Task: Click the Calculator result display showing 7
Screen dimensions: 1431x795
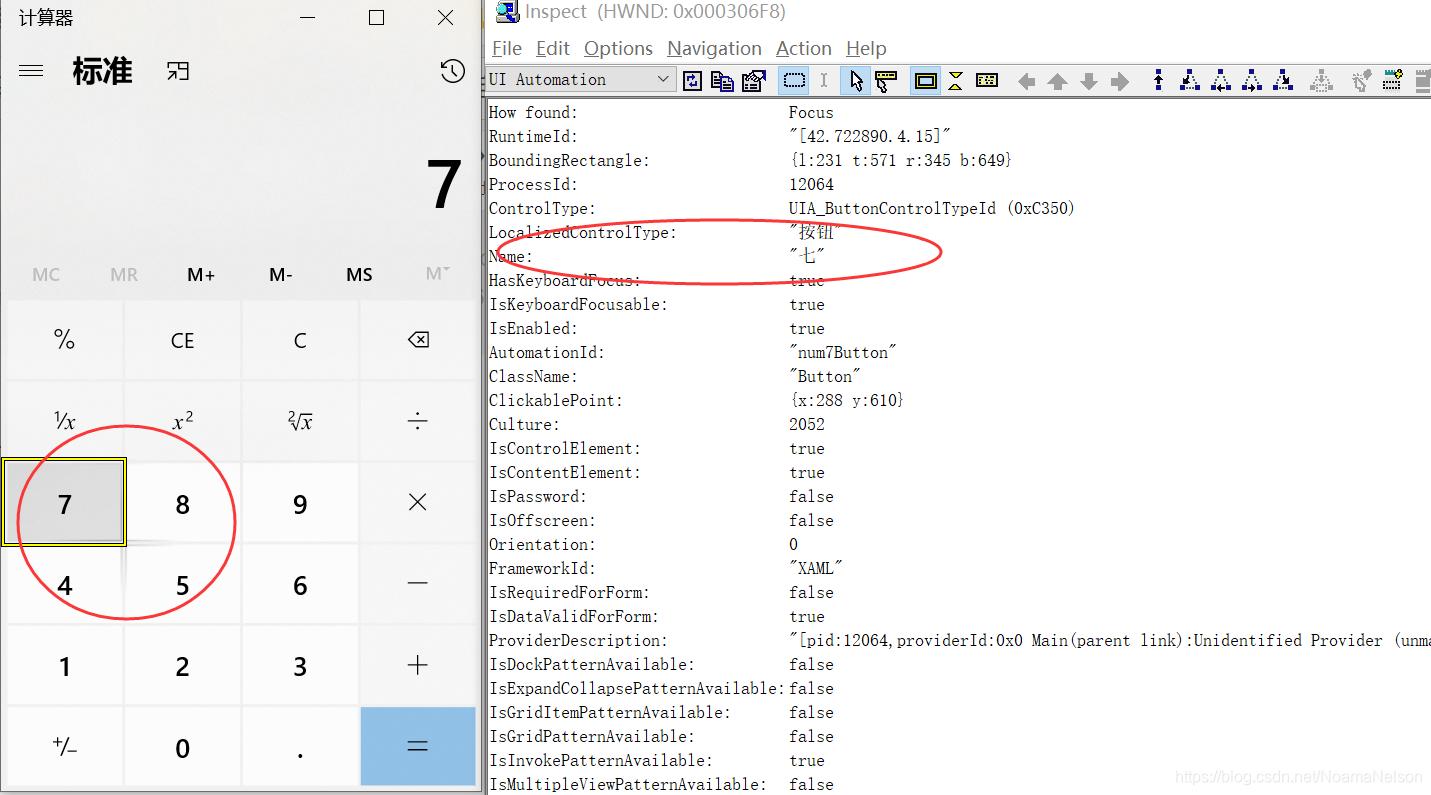Action: tap(444, 184)
